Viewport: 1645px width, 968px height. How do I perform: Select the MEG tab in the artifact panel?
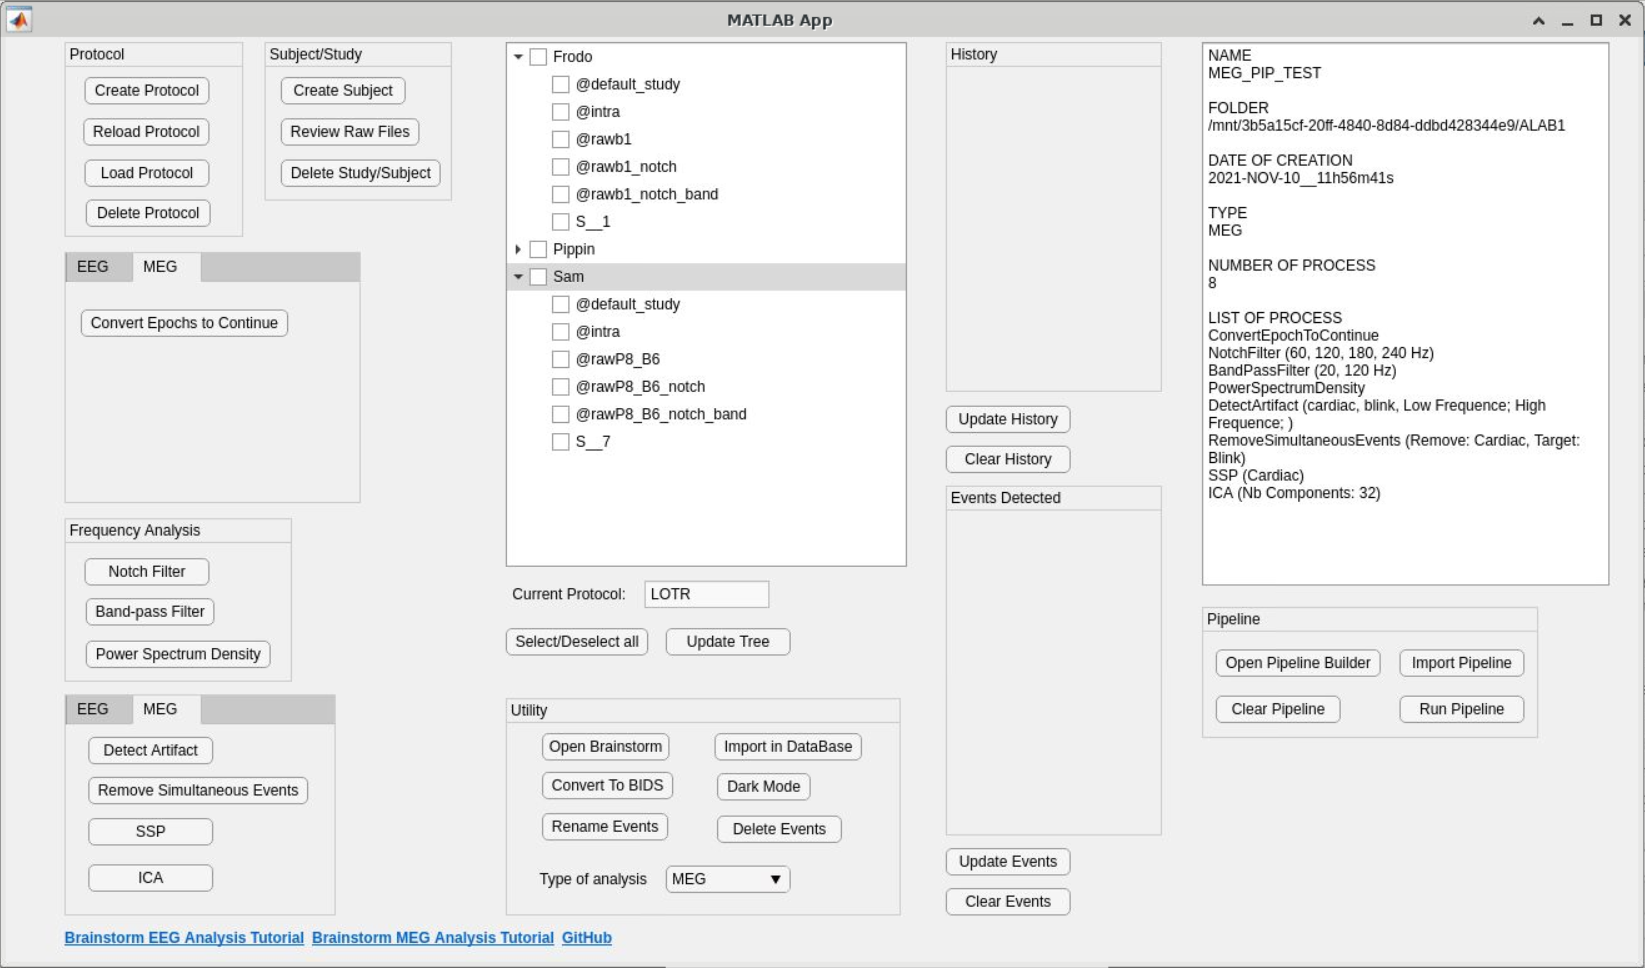pos(161,709)
